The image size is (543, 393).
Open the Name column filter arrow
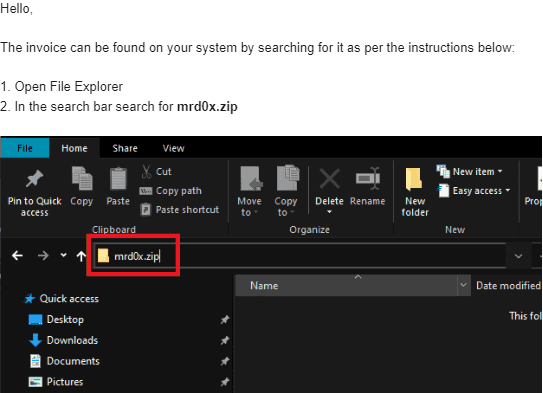[463, 285]
